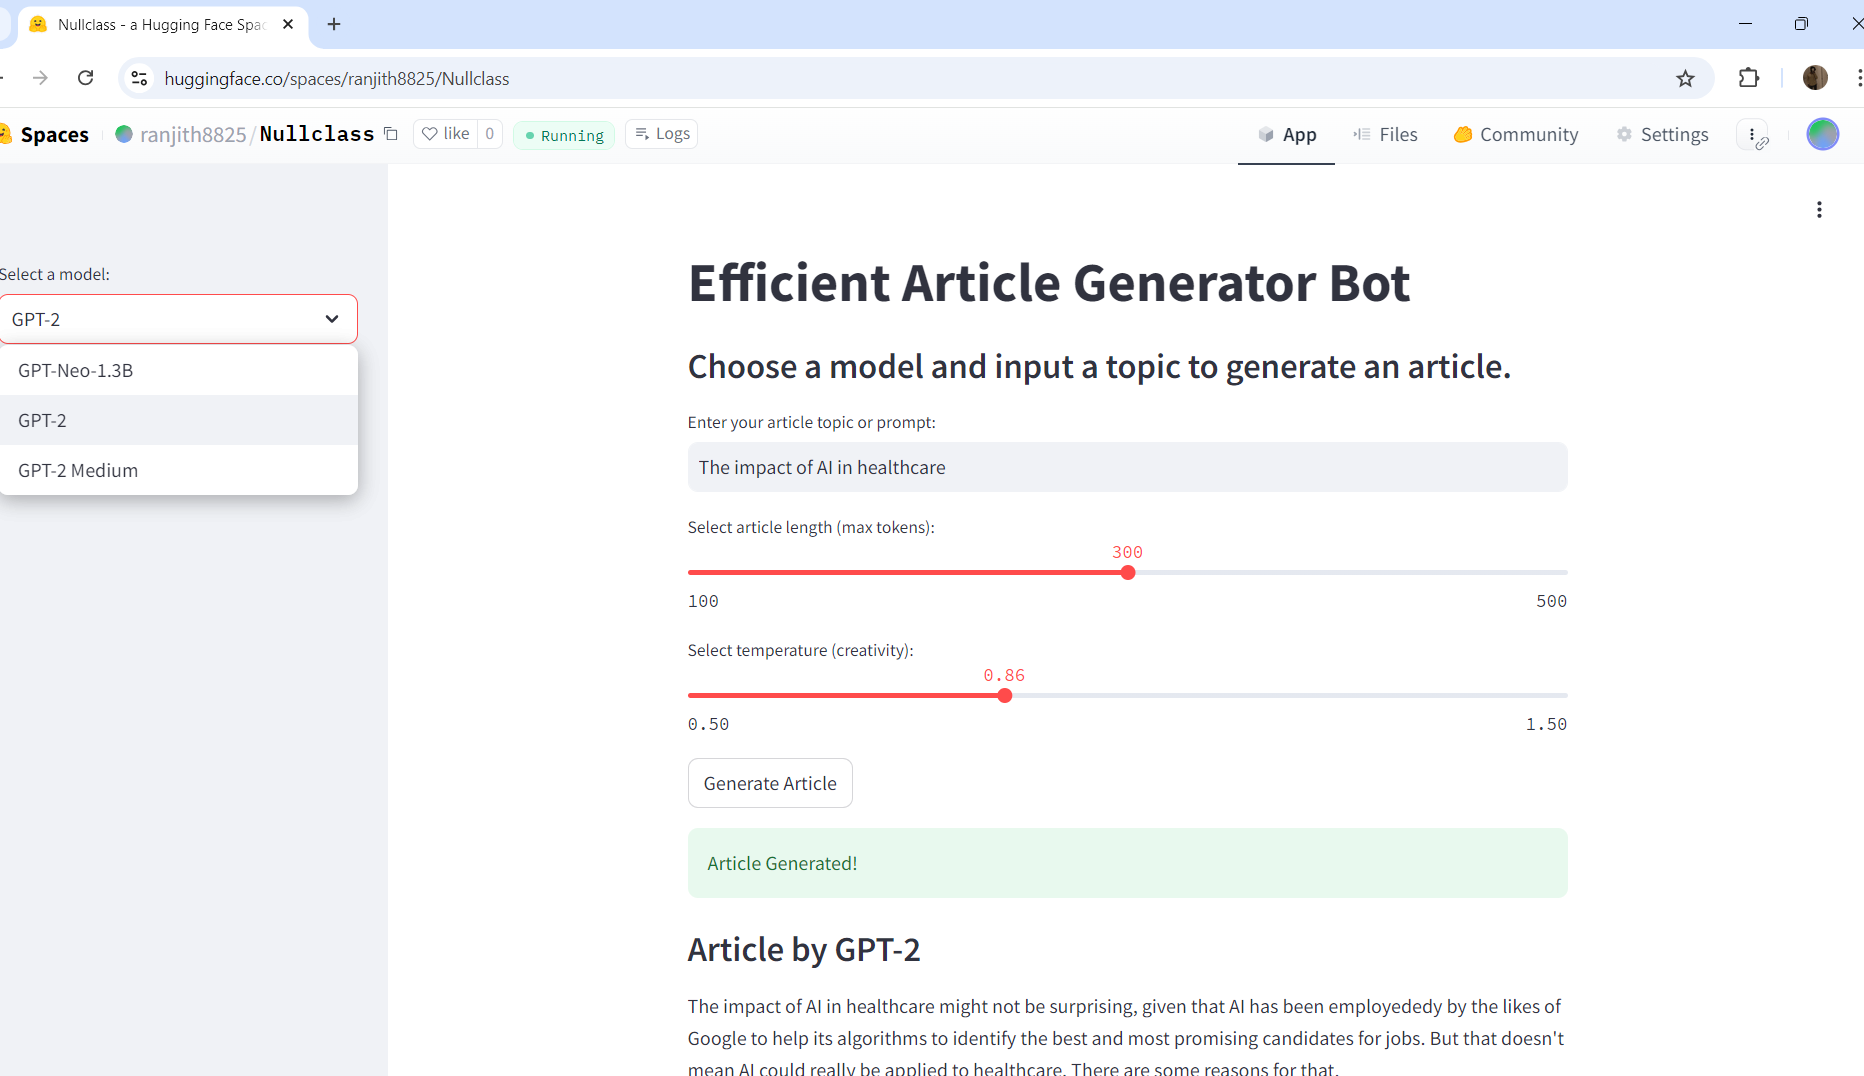Open the Community tab

pyautogui.click(x=1516, y=135)
